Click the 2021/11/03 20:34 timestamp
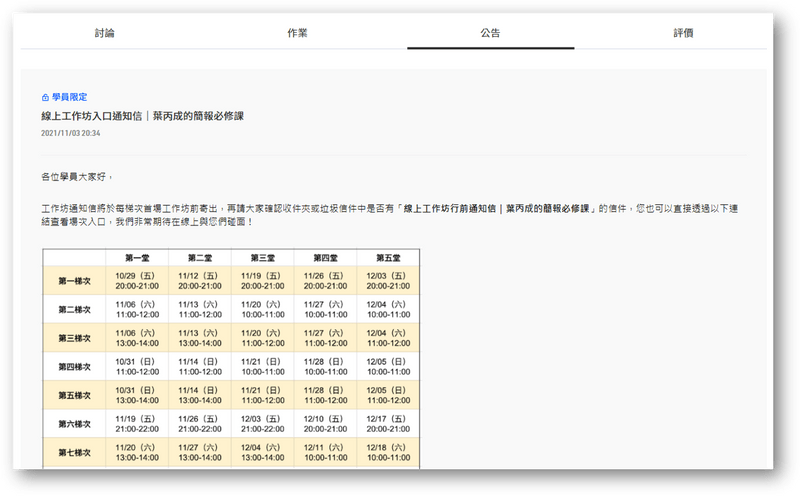Image resolution: width=800 pixels, height=496 pixels. [x=71, y=133]
